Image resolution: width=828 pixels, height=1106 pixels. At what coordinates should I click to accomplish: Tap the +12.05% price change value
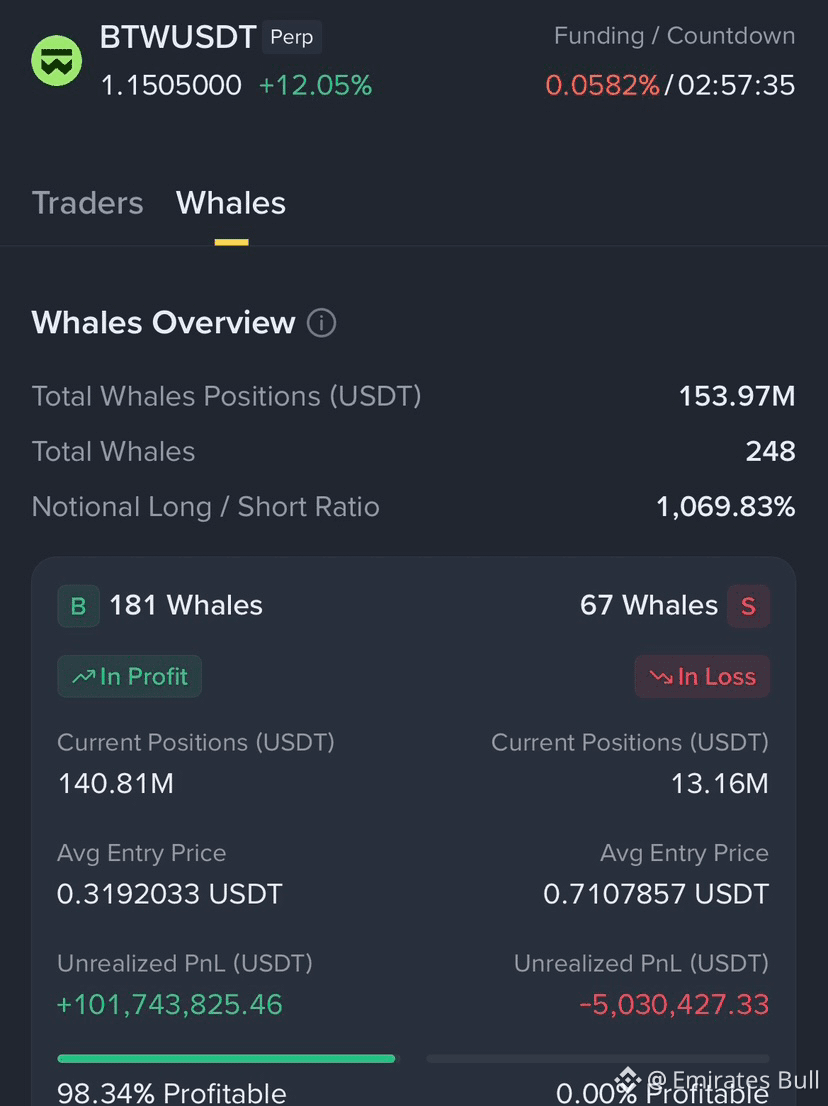pyautogui.click(x=315, y=85)
